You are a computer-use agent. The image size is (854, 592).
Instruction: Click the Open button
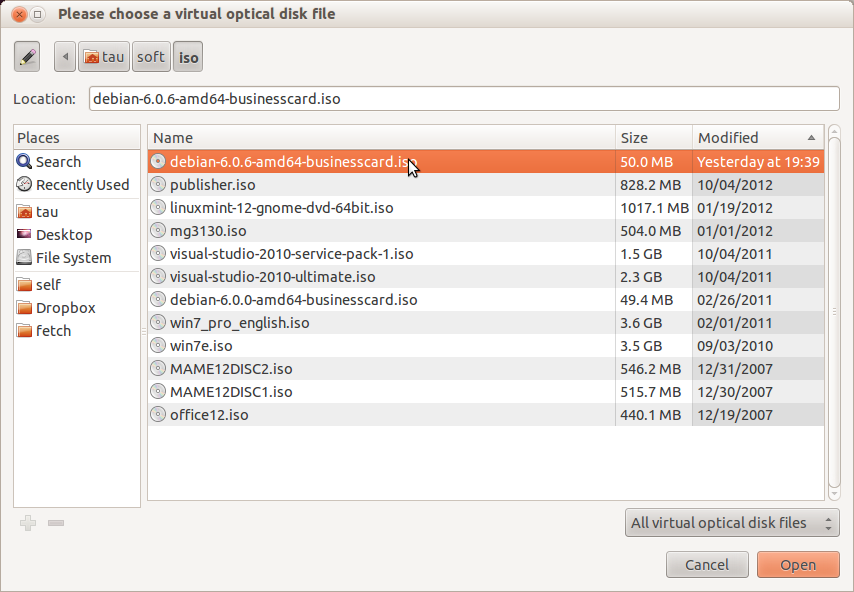(x=798, y=565)
